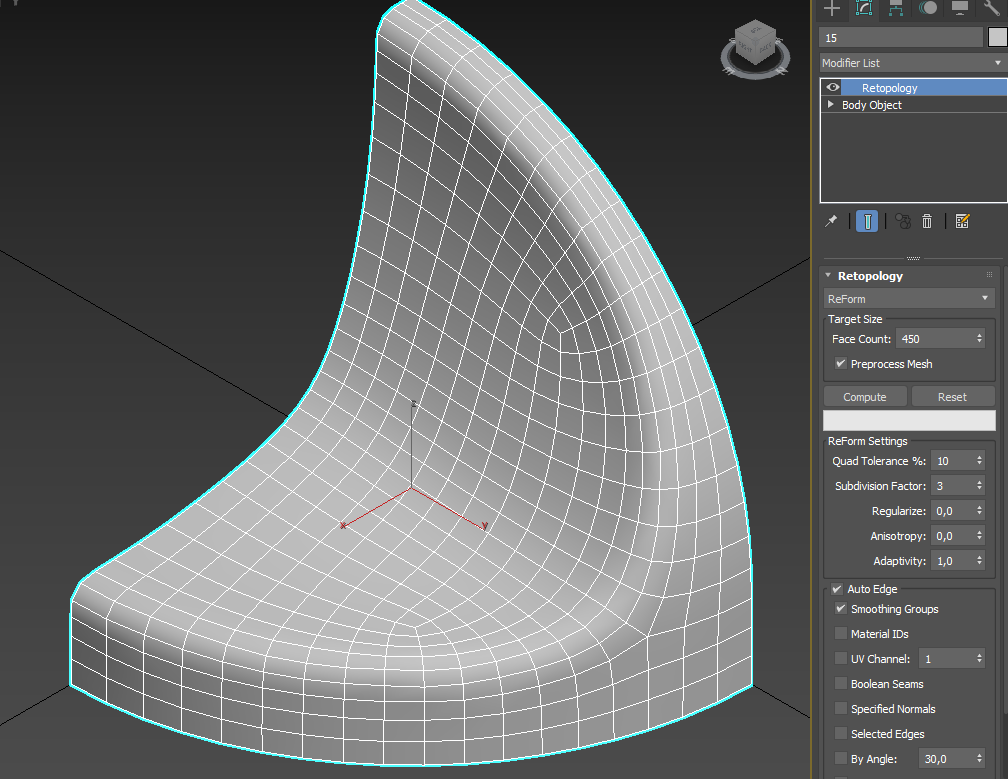Image resolution: width=1008 pixels, height=779 pixels.
Task: Uncheck the Preprocess Mesh checkbox
Action: pyautogui.click(x=841, y=364)
